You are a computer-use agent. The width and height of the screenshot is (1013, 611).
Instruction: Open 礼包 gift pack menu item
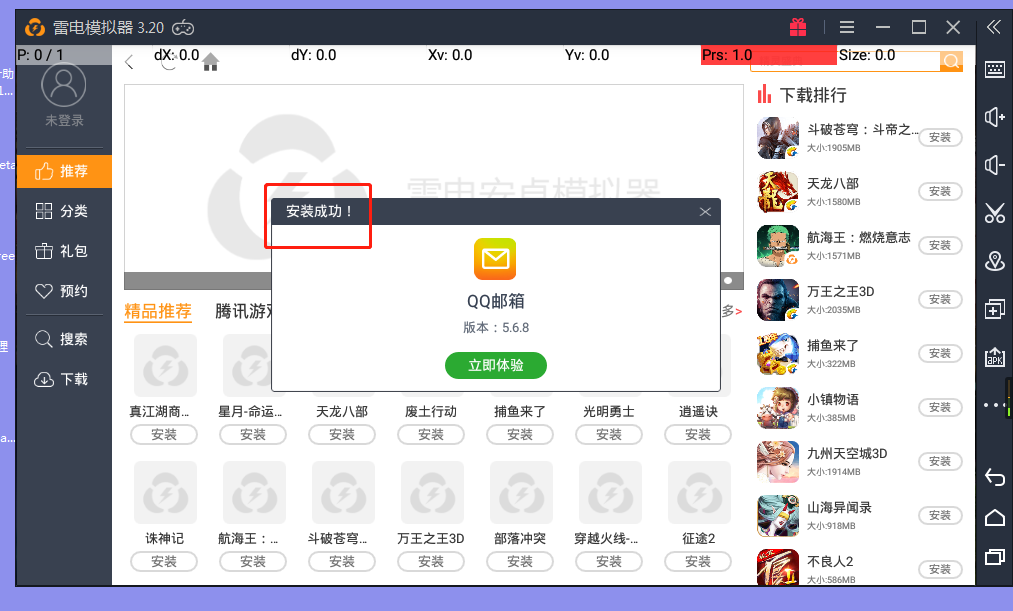point(64,251)
